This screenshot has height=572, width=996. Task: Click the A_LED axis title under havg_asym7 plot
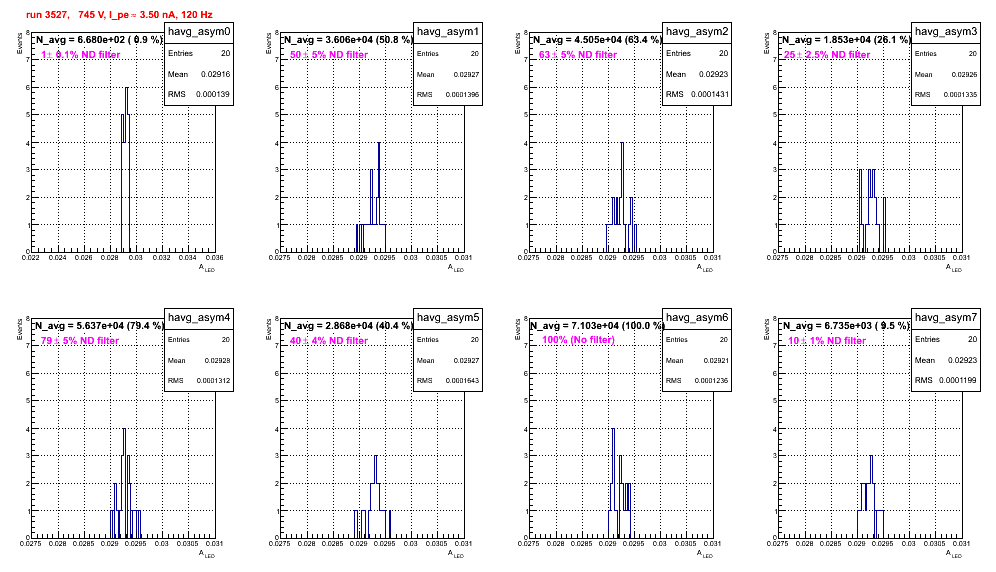click(x=954, y=554)
